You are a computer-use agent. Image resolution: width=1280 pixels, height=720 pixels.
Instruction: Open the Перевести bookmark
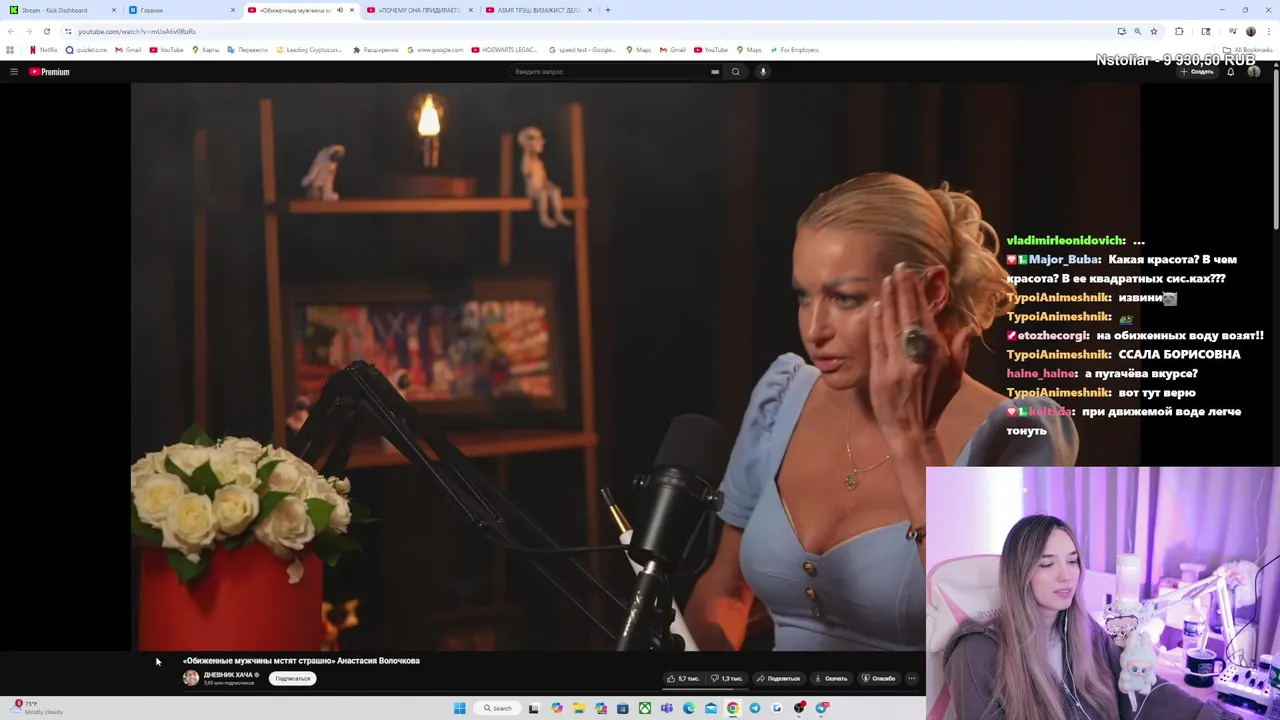coord(247,50)
